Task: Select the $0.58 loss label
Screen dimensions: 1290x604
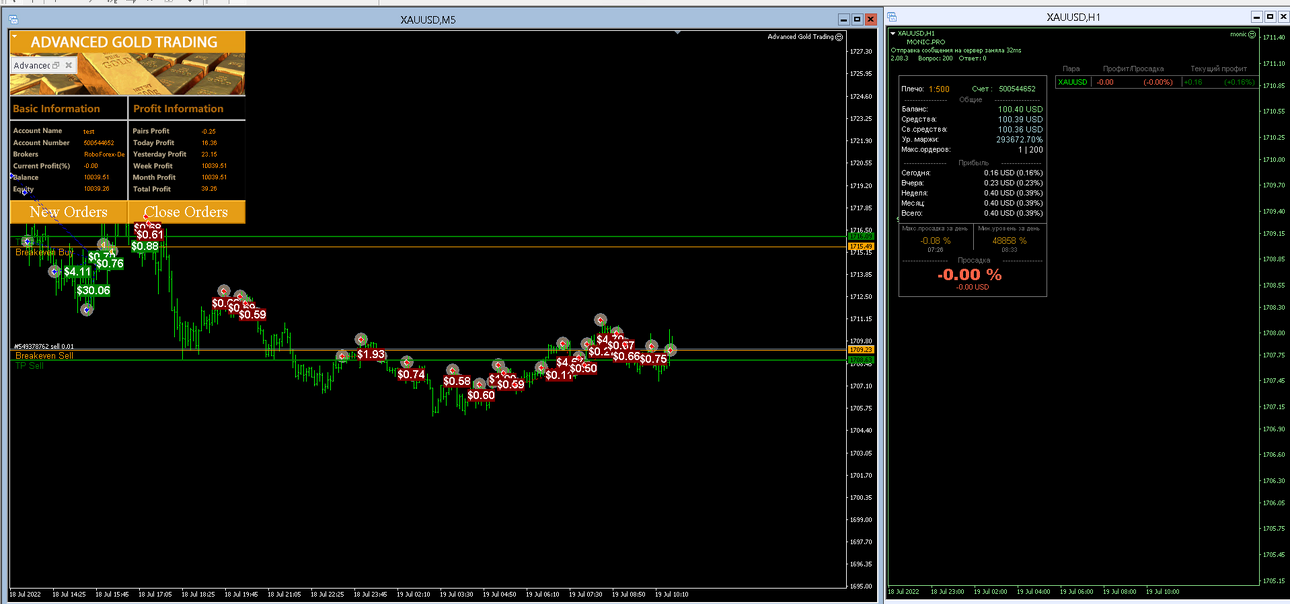Action: pos(457,381)
